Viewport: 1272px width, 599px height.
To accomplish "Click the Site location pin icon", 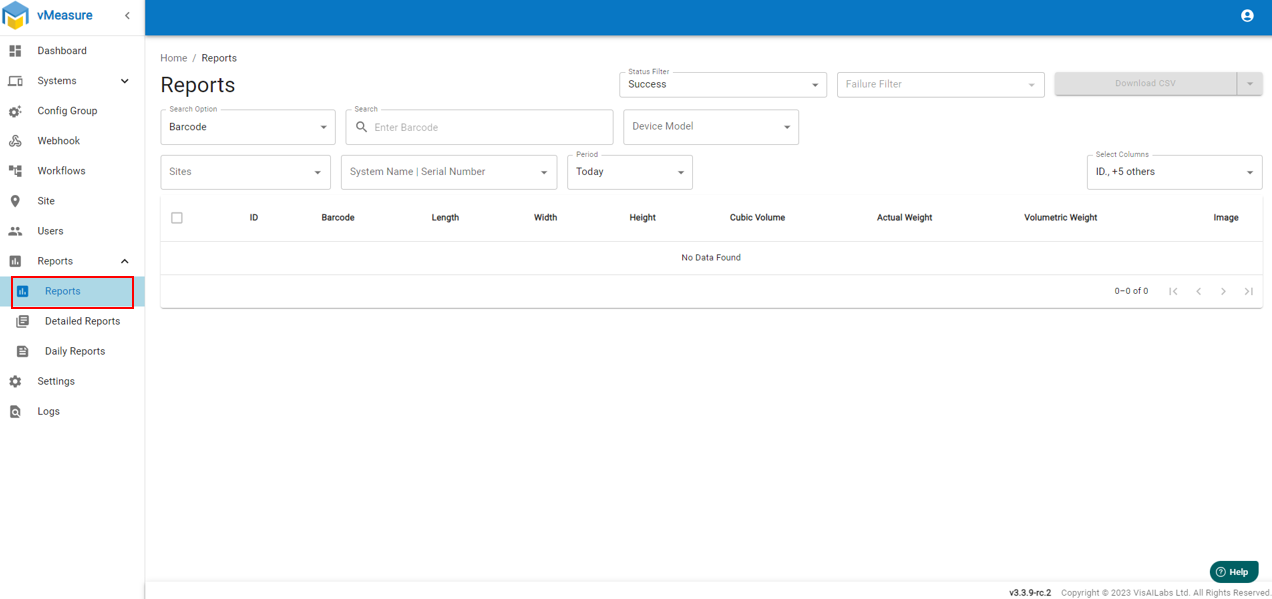I will coord(15,201).
